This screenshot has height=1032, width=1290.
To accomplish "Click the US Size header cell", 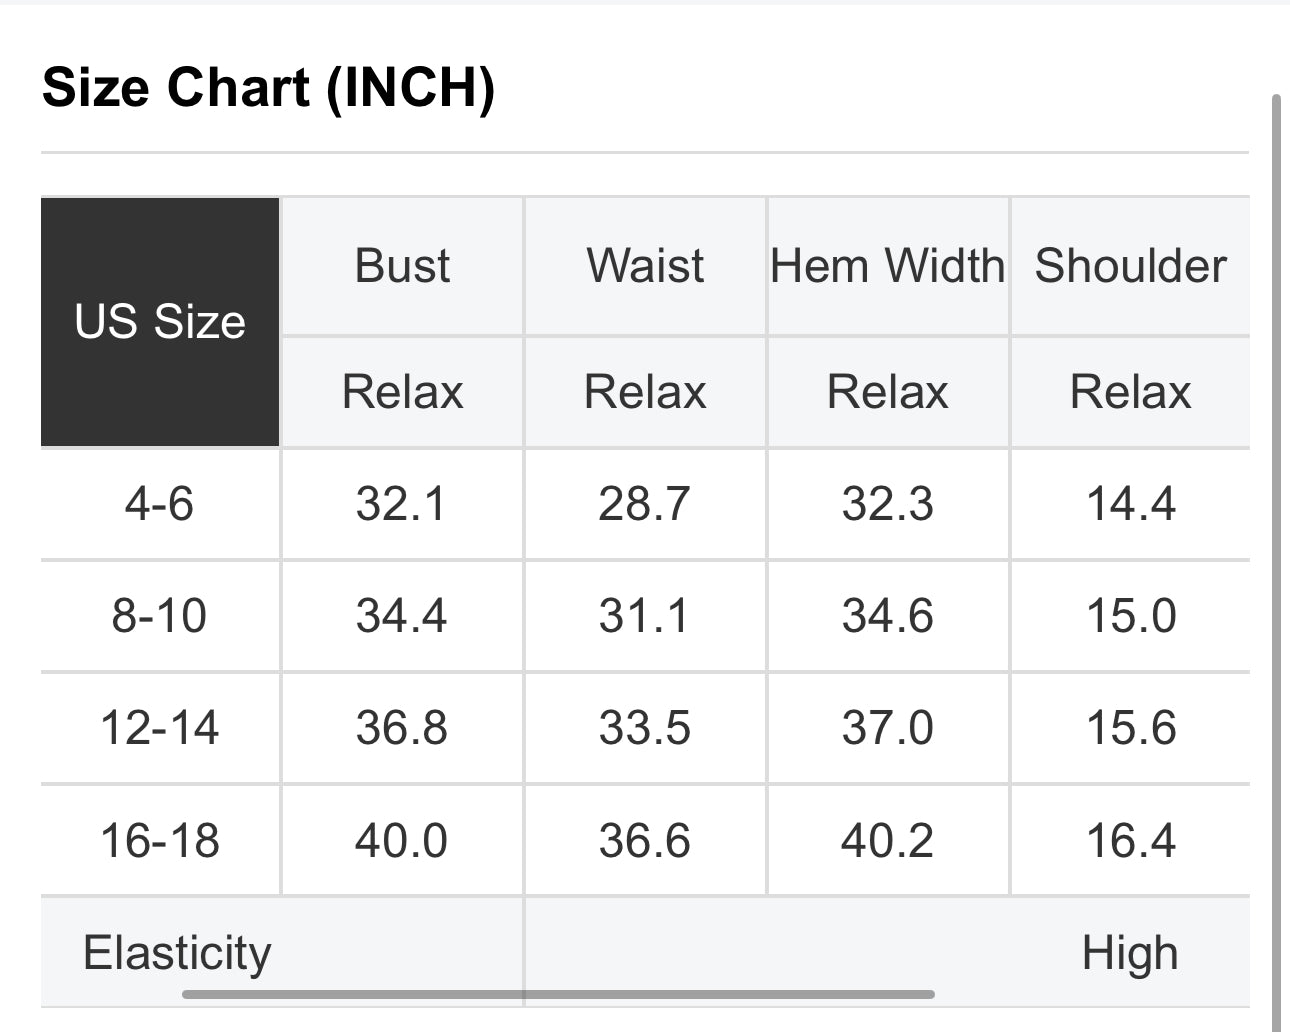I will [x=160, y=322].
